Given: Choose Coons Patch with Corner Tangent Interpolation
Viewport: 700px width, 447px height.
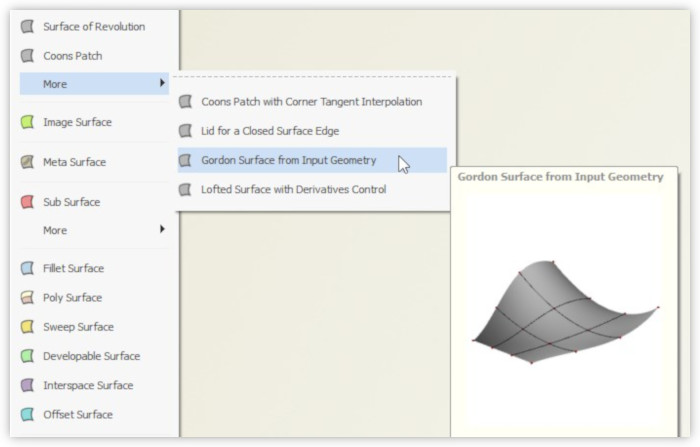Looking at the screenshot, I should [312, 101].
